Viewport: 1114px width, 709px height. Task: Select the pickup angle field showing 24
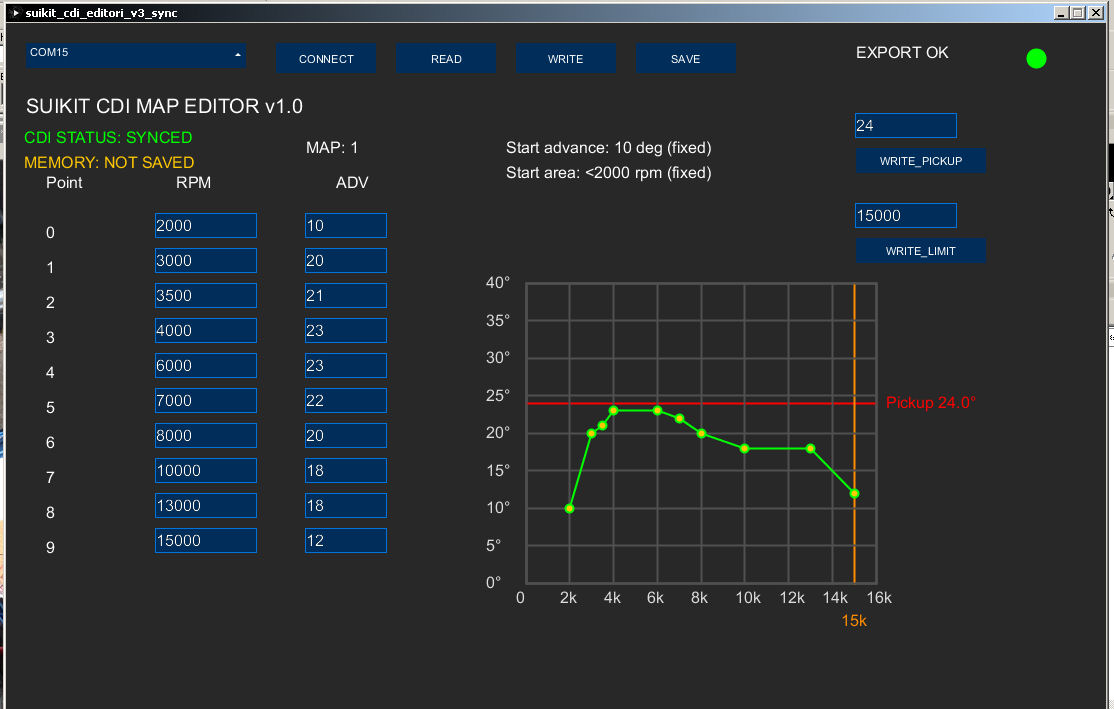click(906, 126)
